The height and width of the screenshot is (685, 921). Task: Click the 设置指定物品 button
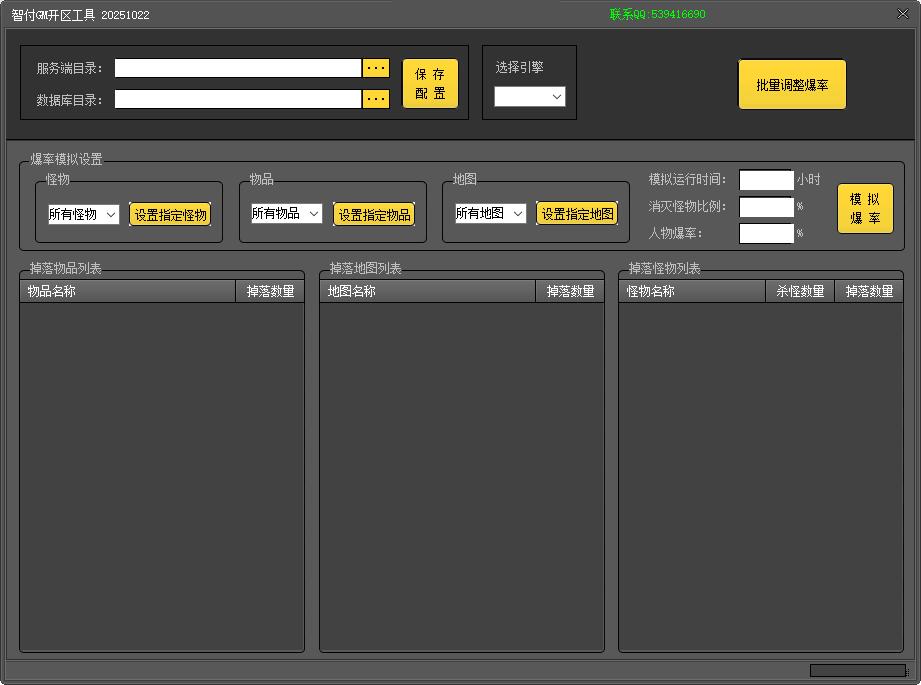374,214
